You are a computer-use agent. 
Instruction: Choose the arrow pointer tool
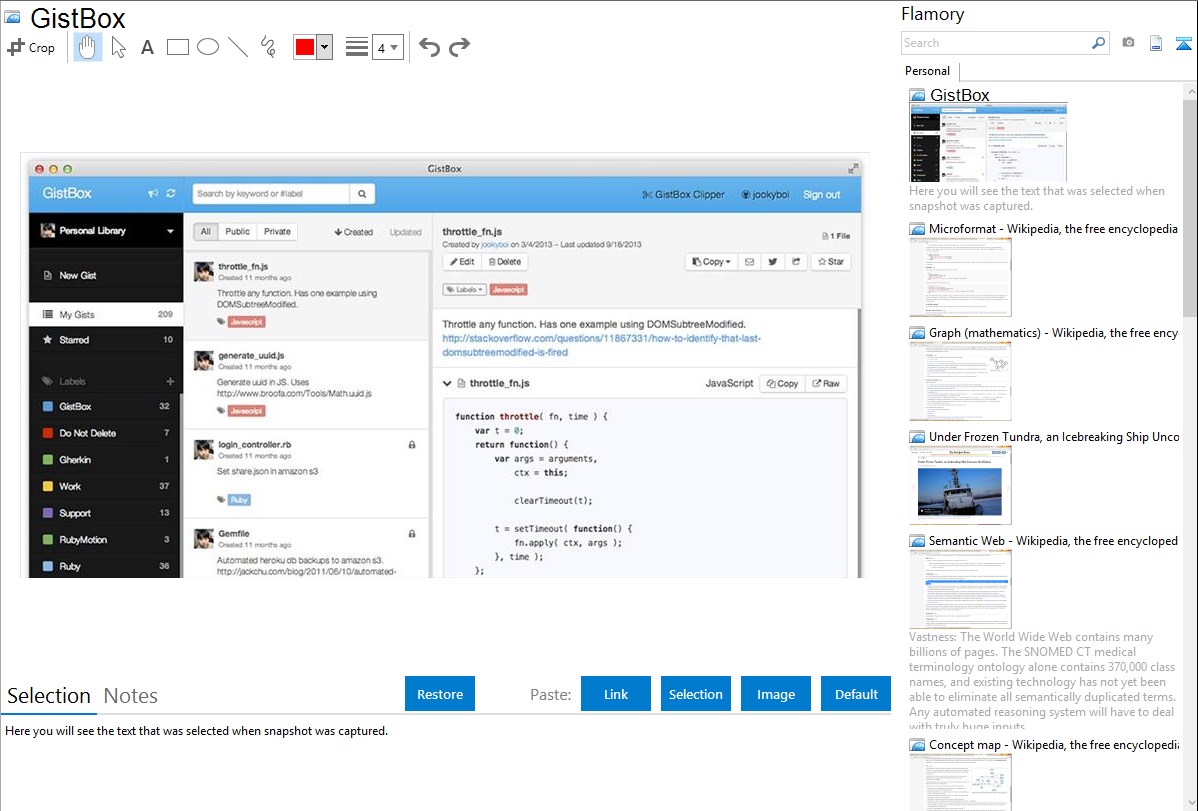pos(118,47)
